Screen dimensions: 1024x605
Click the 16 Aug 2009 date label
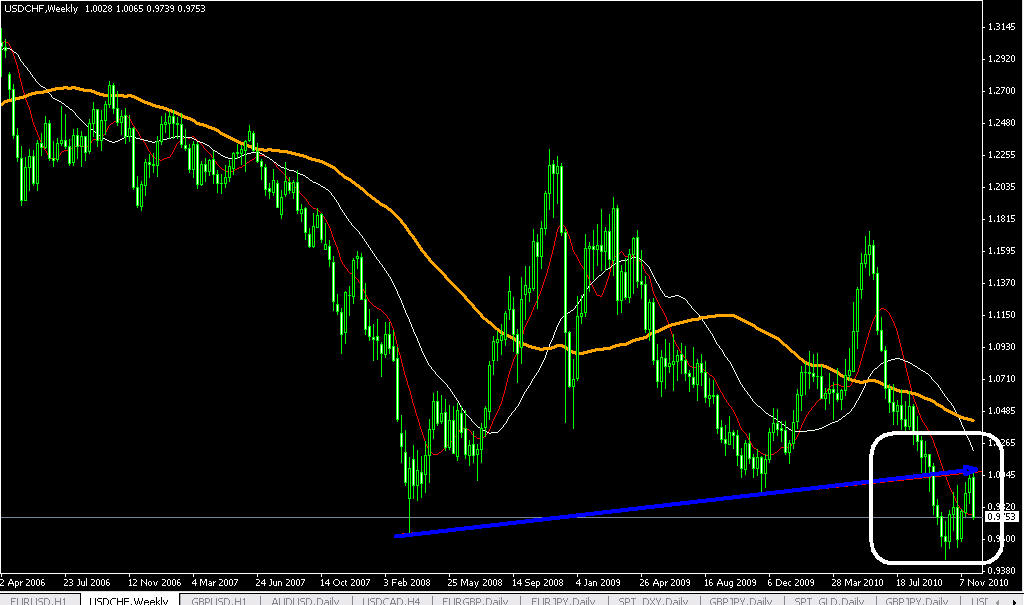point(729,582)
